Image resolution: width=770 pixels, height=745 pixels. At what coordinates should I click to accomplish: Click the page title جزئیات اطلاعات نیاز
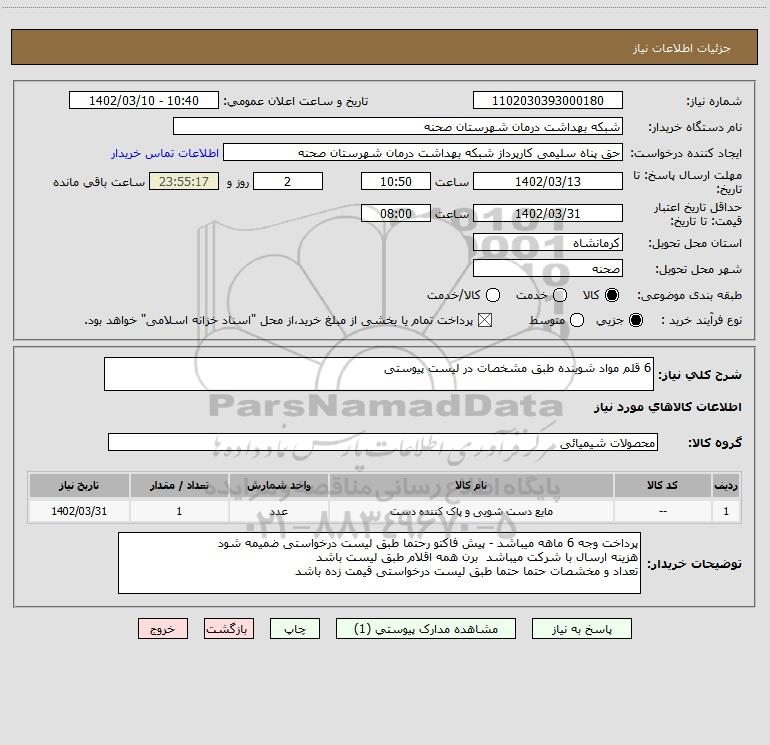(682, 48)
